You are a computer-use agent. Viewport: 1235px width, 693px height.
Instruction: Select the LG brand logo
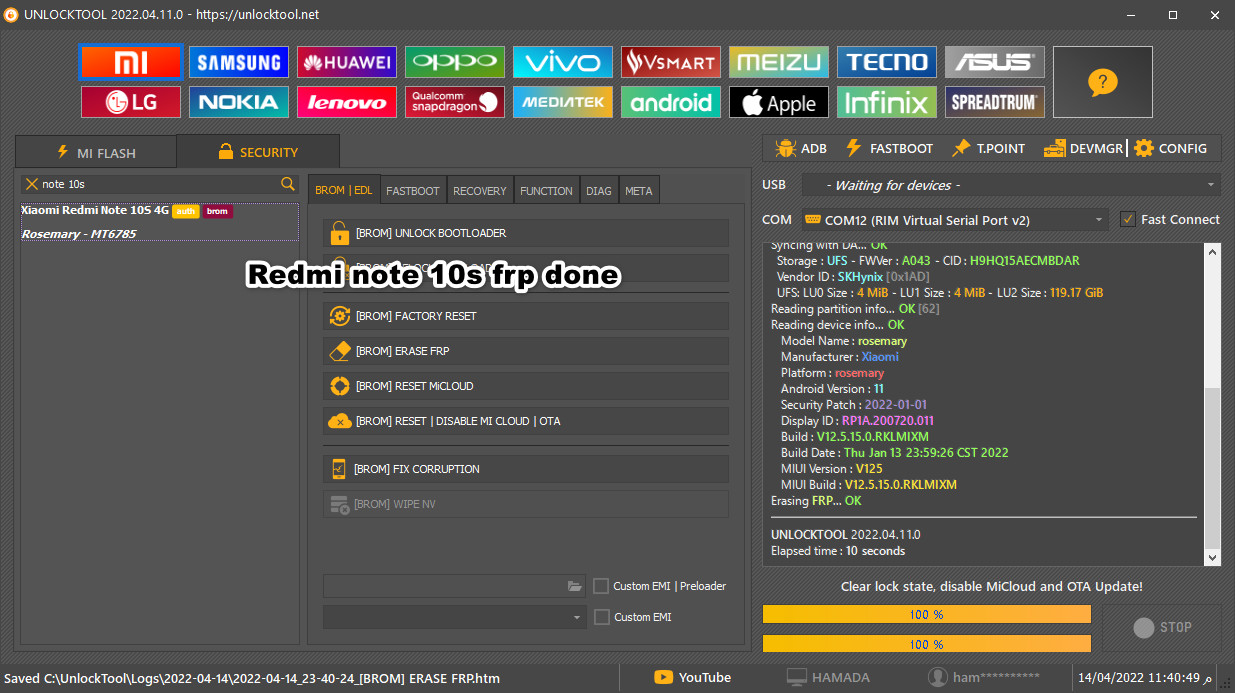coord(130,102)
